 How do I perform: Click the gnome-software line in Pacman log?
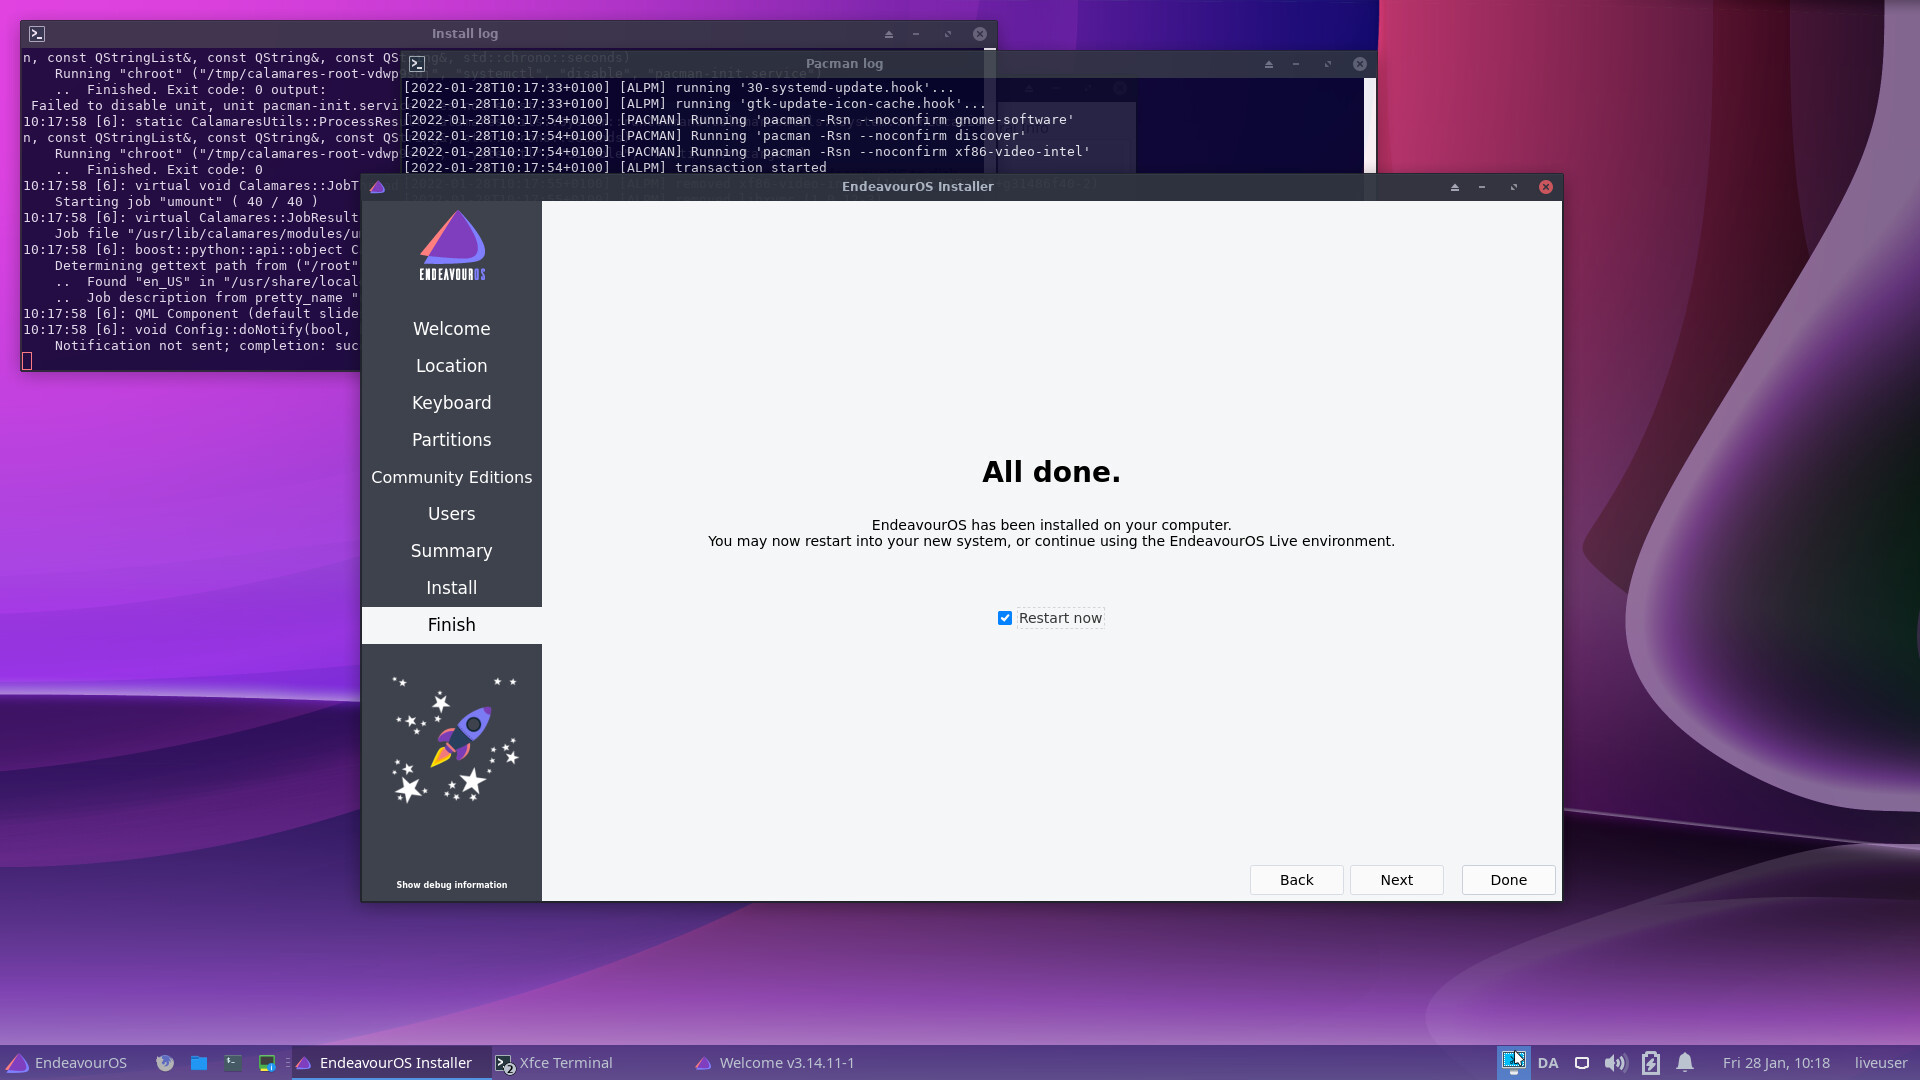tap(739, 120)
